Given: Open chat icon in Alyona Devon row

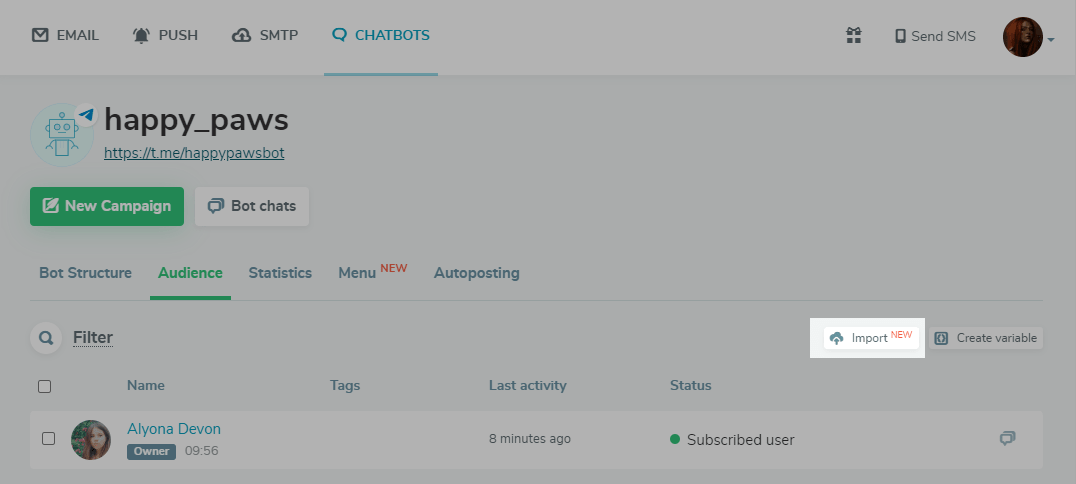Looking at the screenshot, I should (x=1007, y=438).
